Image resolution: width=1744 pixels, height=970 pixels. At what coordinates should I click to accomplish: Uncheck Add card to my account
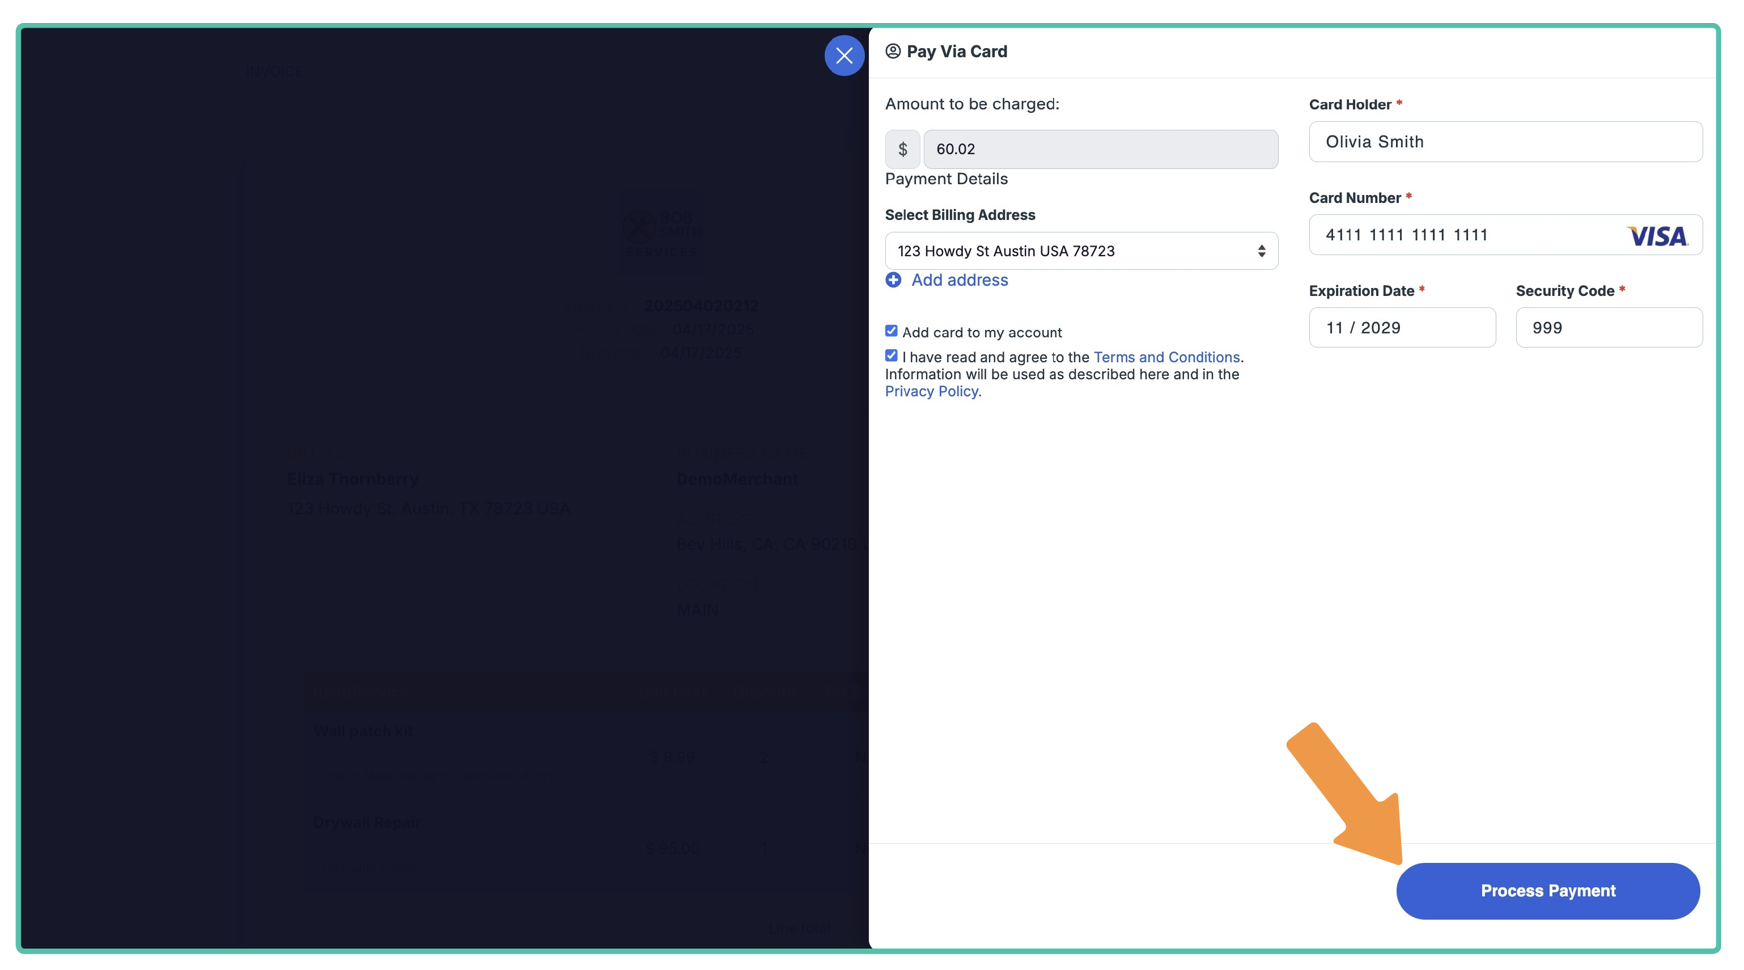click(891, 331)
